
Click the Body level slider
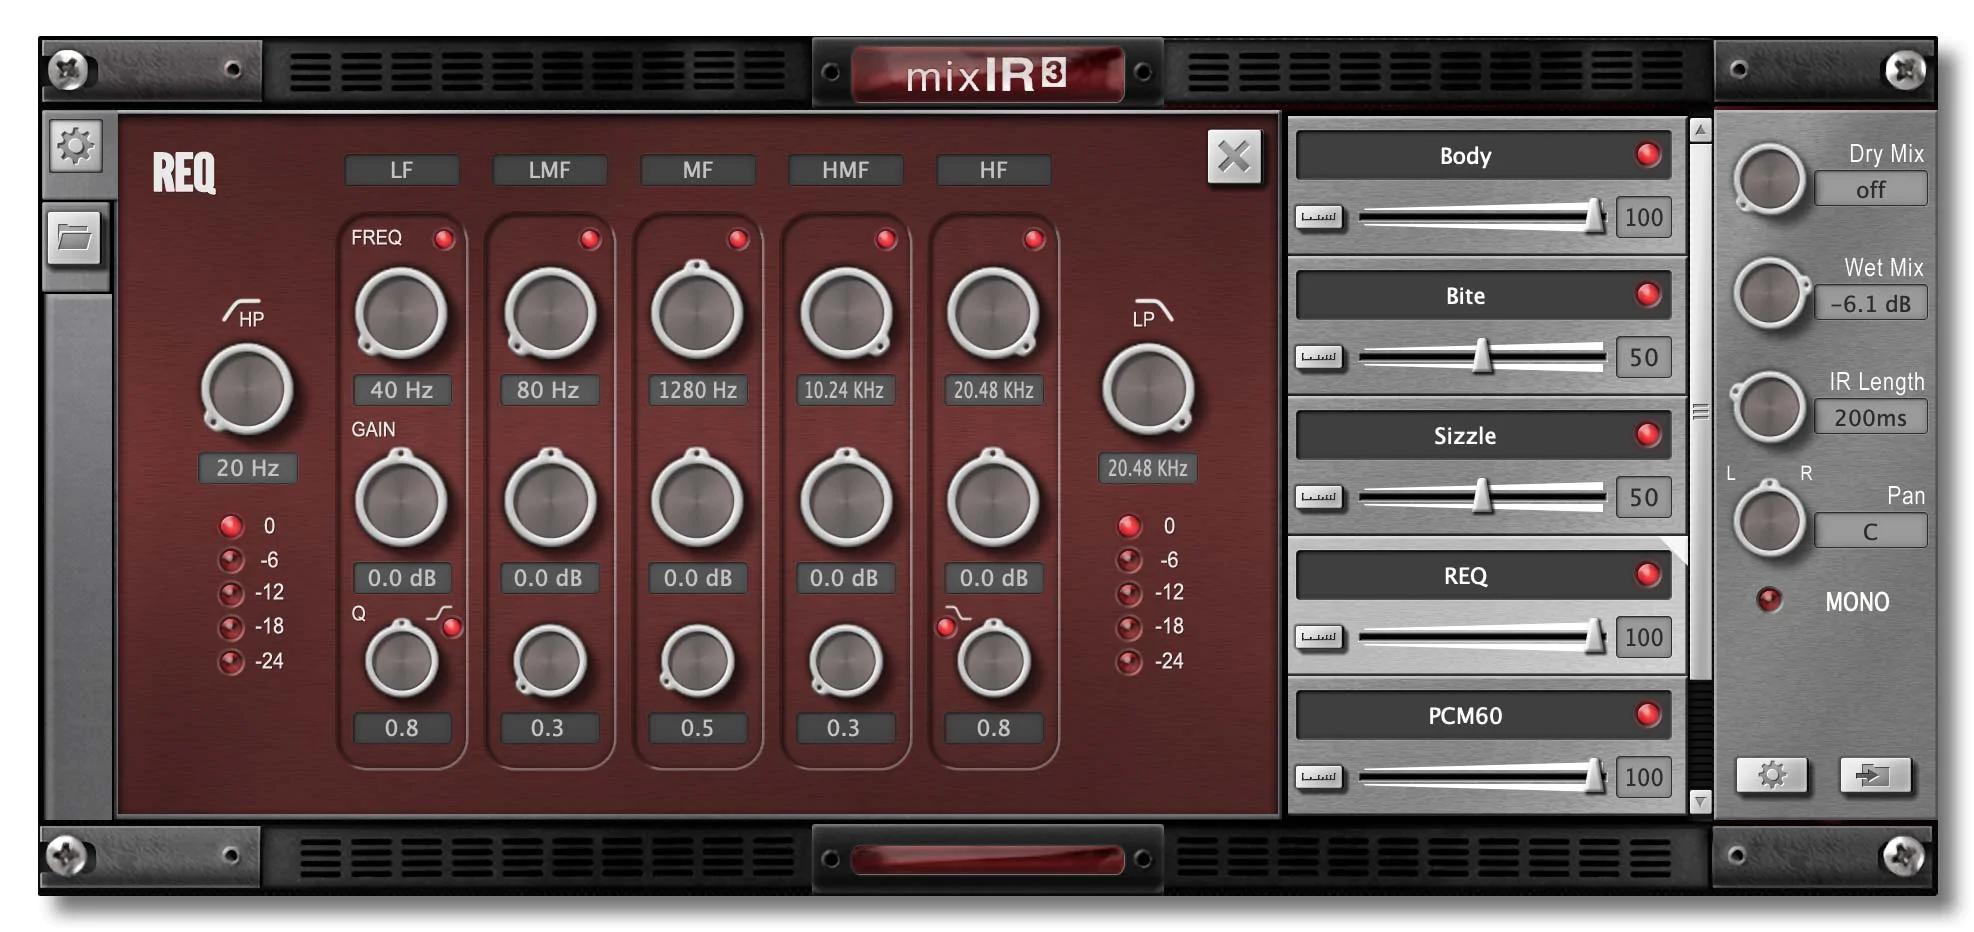[1482, 217]
